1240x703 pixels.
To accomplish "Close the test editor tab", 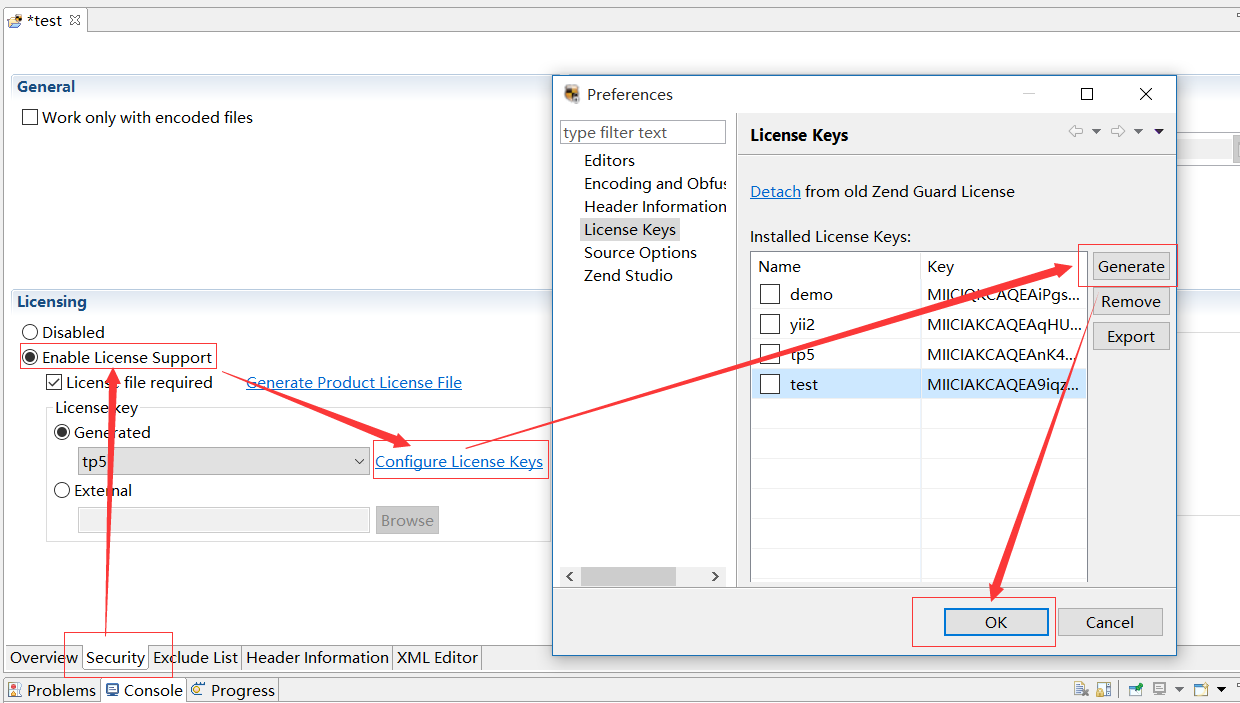I will pyautogui.click(x=75, y=20).
